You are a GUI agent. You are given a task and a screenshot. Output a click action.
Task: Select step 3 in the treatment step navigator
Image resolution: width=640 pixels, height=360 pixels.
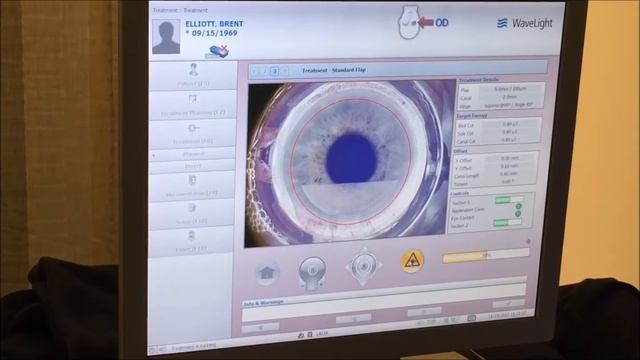(x=275, y=71)
